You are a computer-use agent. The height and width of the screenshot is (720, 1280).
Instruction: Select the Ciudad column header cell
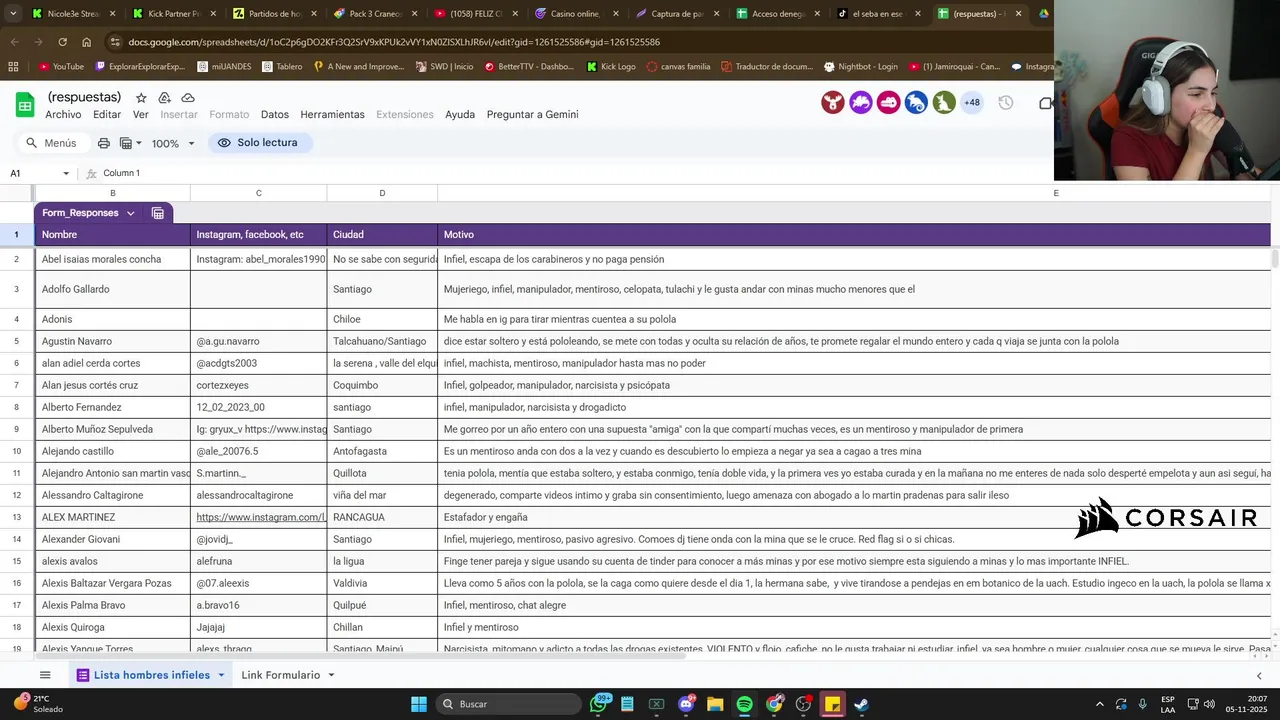[x=382, y=234]
